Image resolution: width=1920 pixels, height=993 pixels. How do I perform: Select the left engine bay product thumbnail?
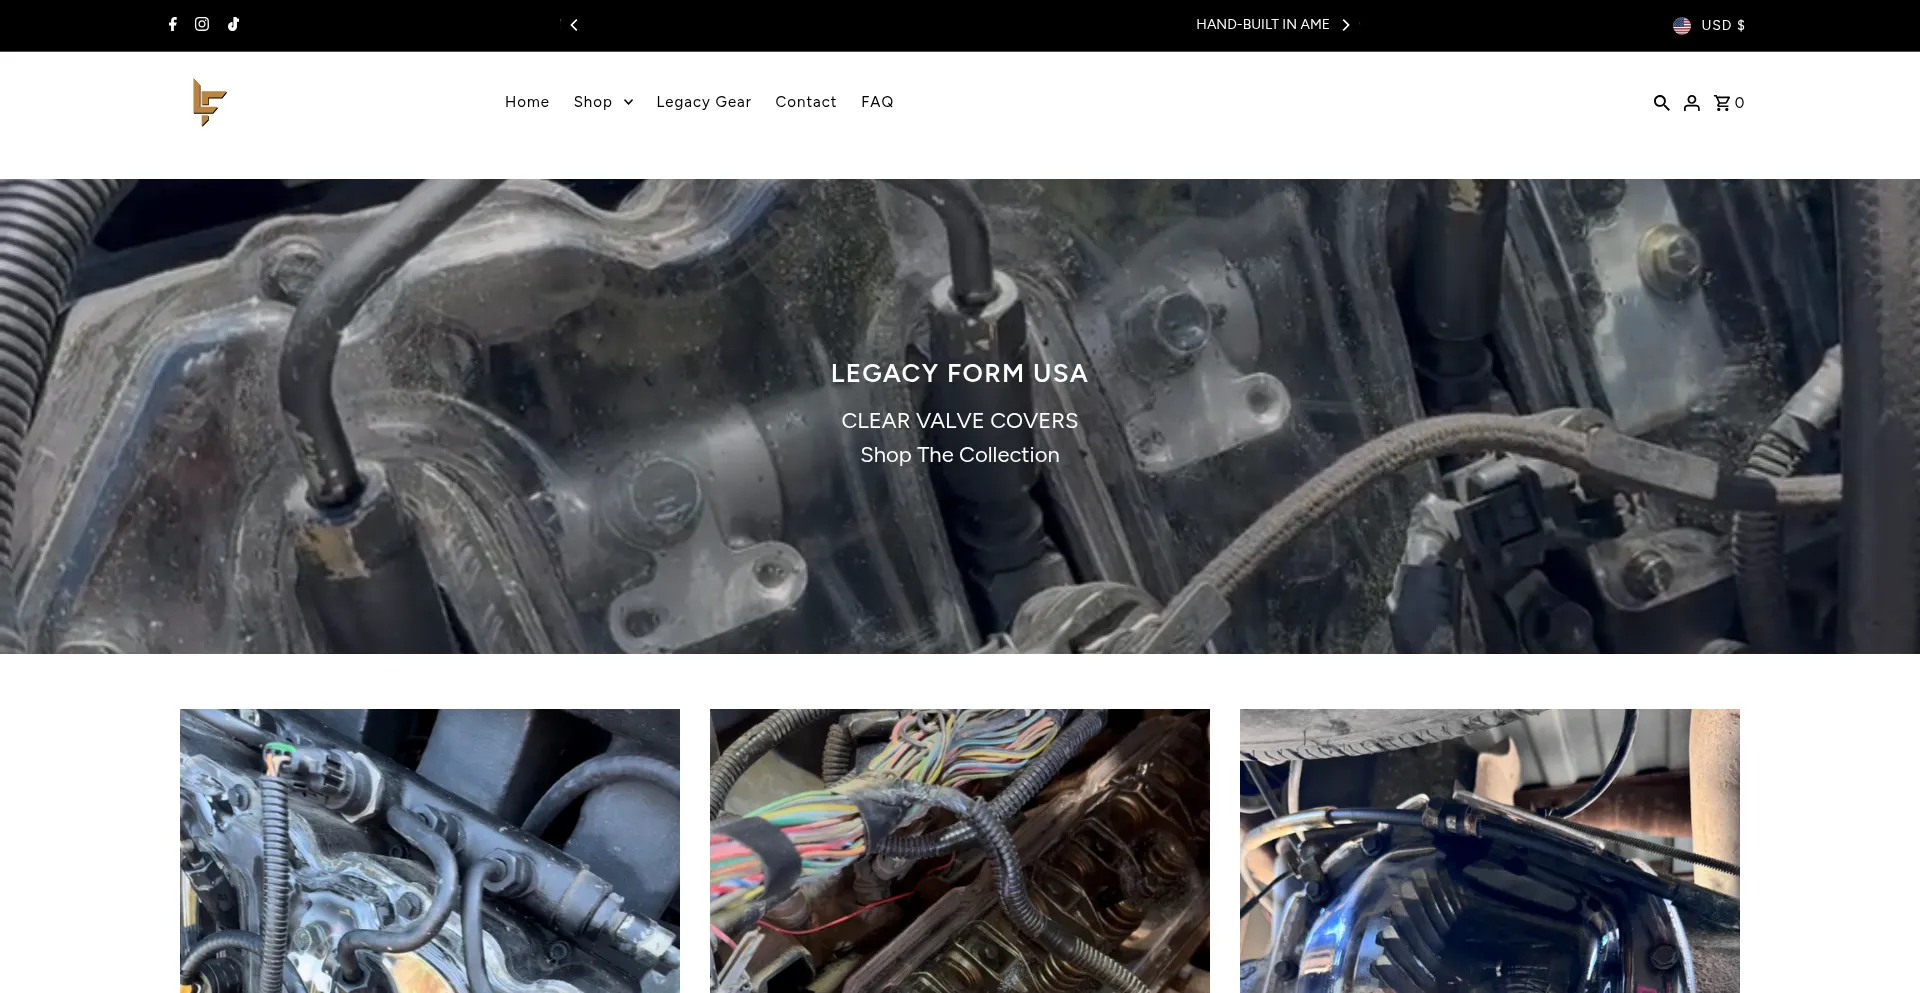430,850
